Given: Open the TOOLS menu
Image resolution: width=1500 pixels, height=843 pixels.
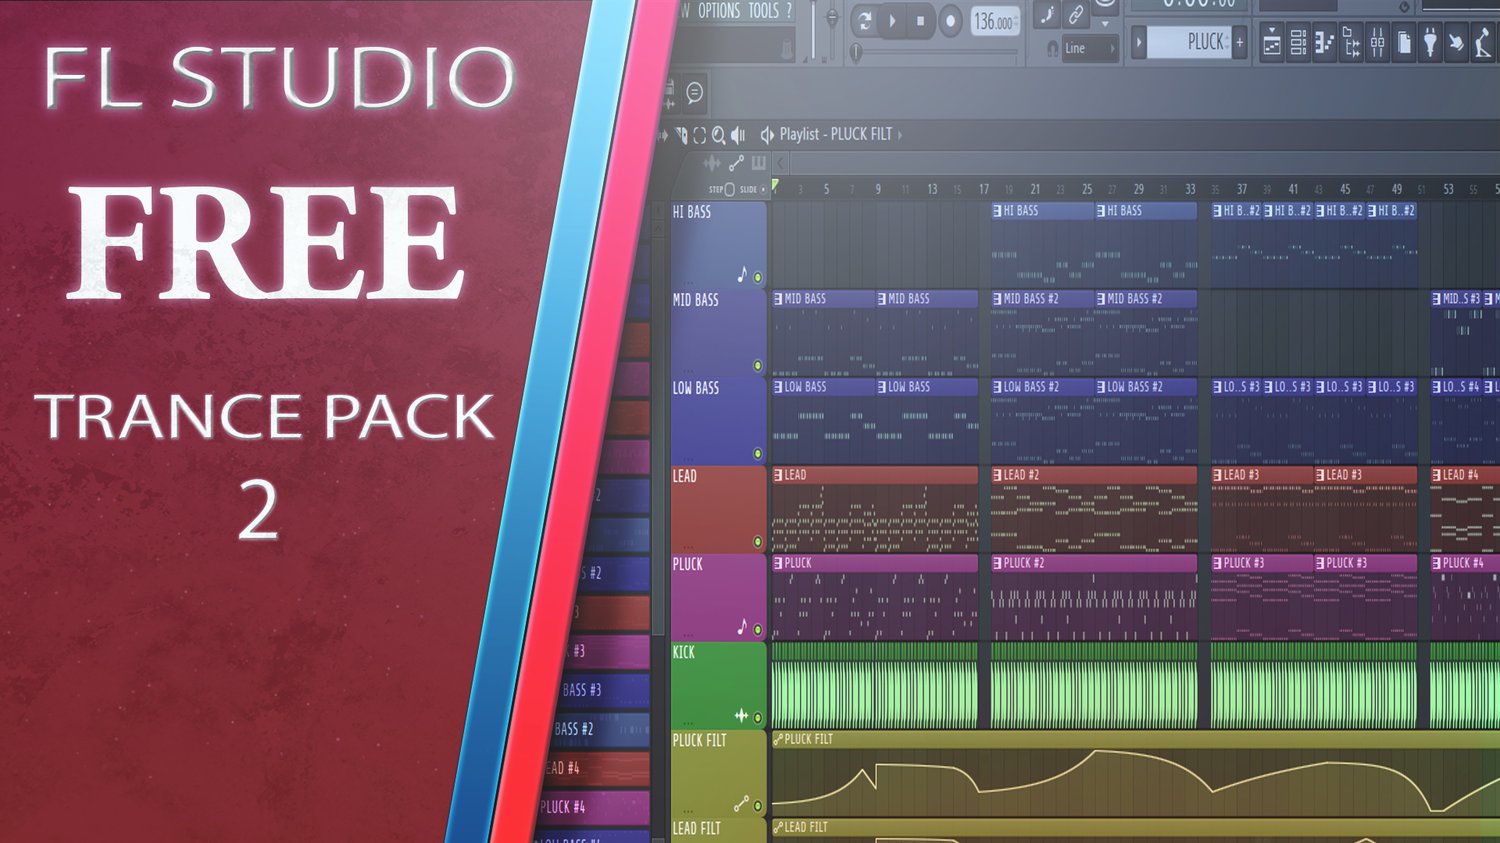Looking at the screenshot, I should [764, 11].
